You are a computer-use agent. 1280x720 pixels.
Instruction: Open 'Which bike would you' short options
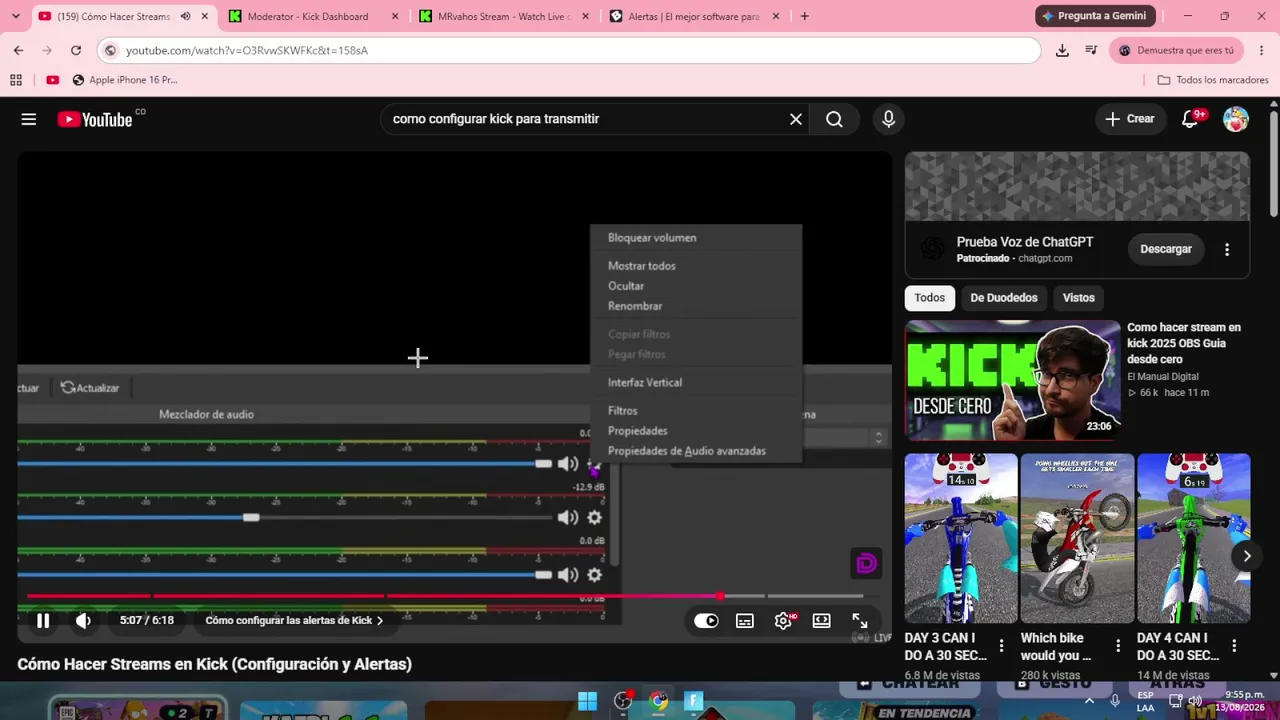tap(1118, 647)
